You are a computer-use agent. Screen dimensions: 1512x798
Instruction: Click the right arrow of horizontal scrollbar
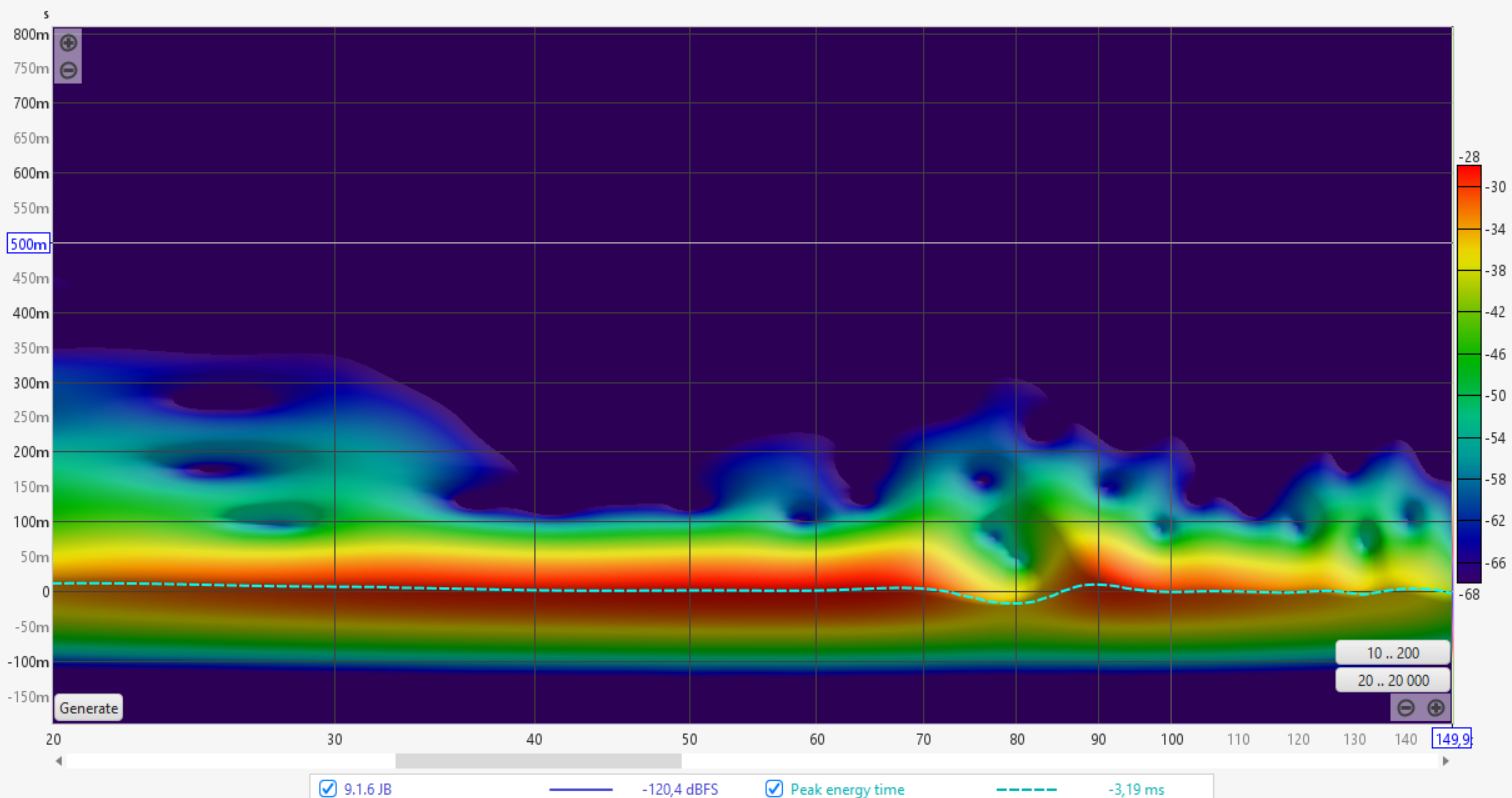click(1445, 761)
